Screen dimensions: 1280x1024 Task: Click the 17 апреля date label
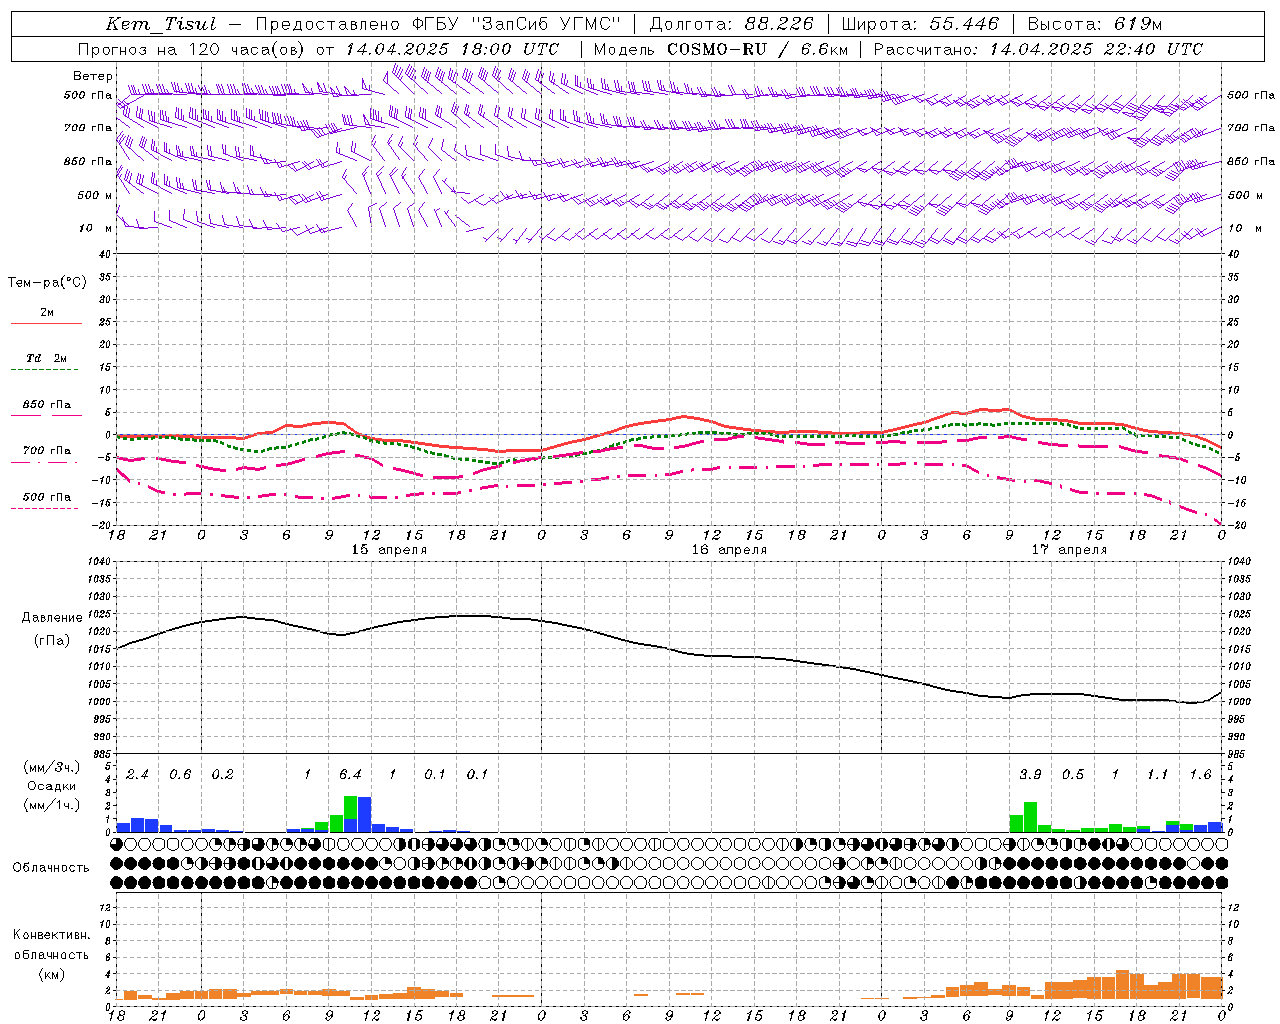pos(1069,550)
